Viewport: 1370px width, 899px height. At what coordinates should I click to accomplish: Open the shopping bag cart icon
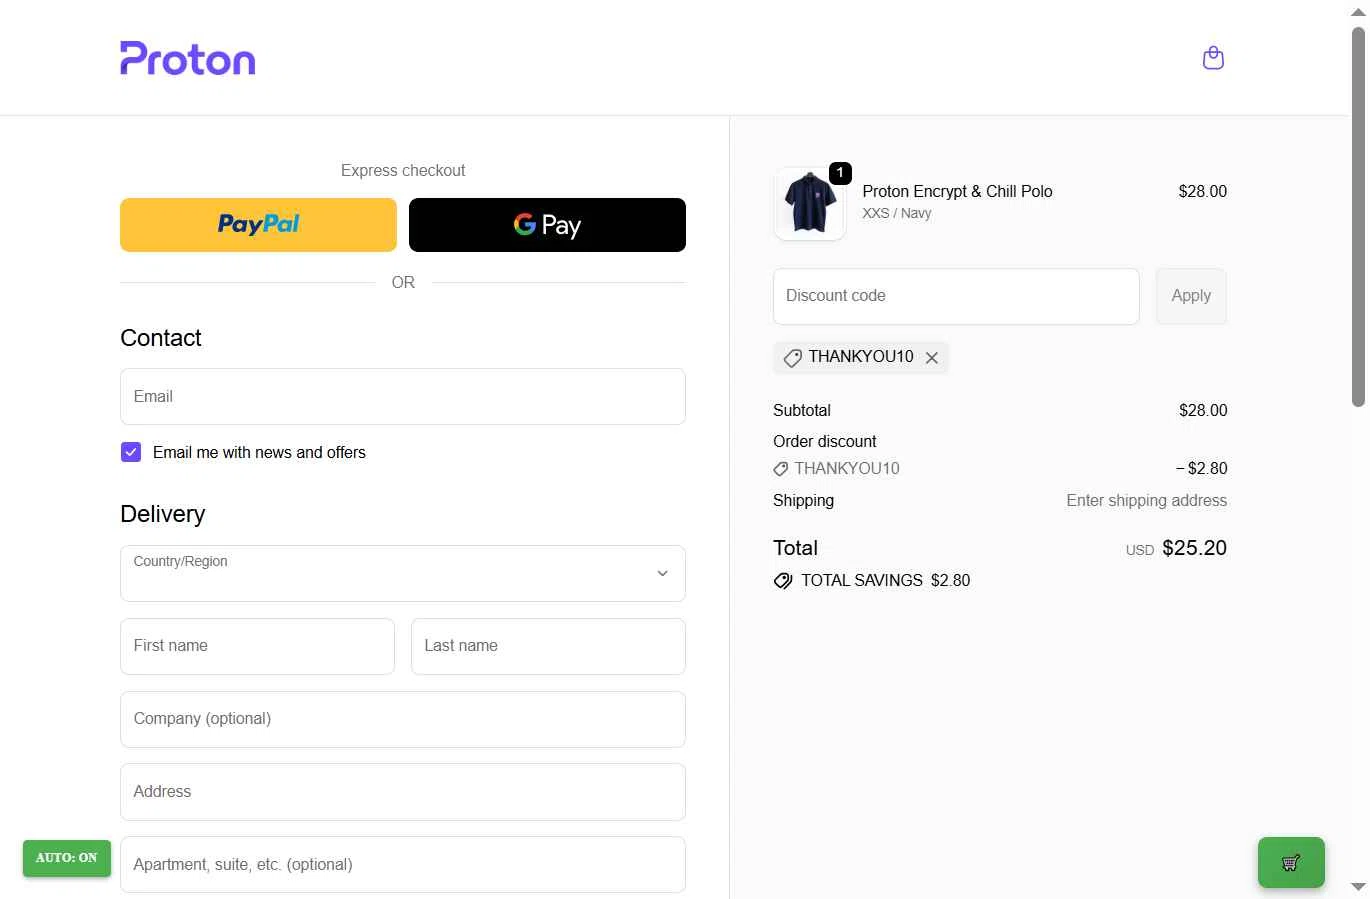click(1213, 58)
